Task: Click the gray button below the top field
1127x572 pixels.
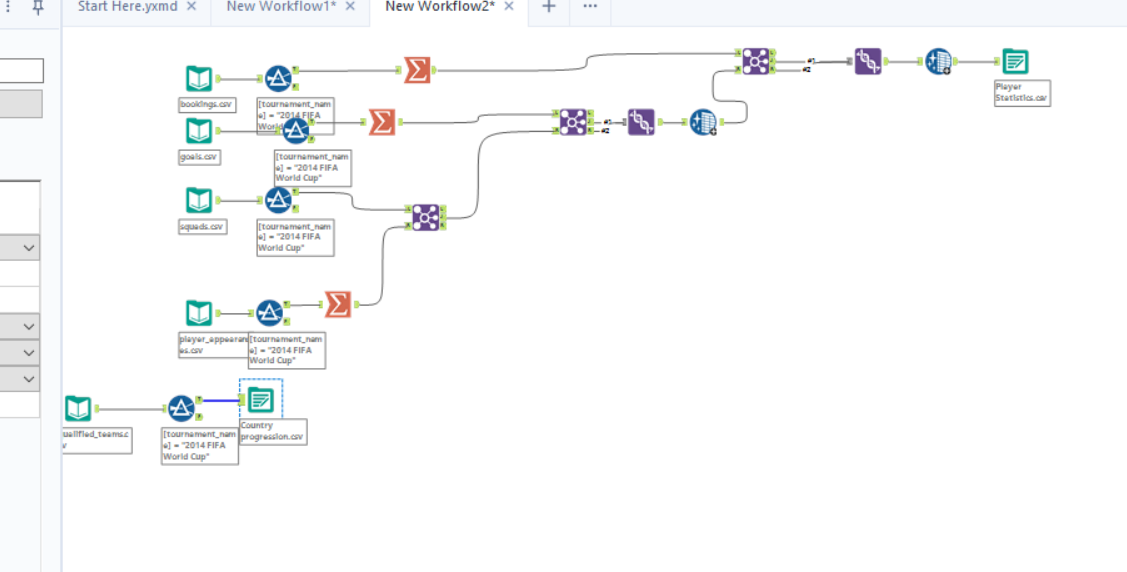Action: [x=21, y=103]
